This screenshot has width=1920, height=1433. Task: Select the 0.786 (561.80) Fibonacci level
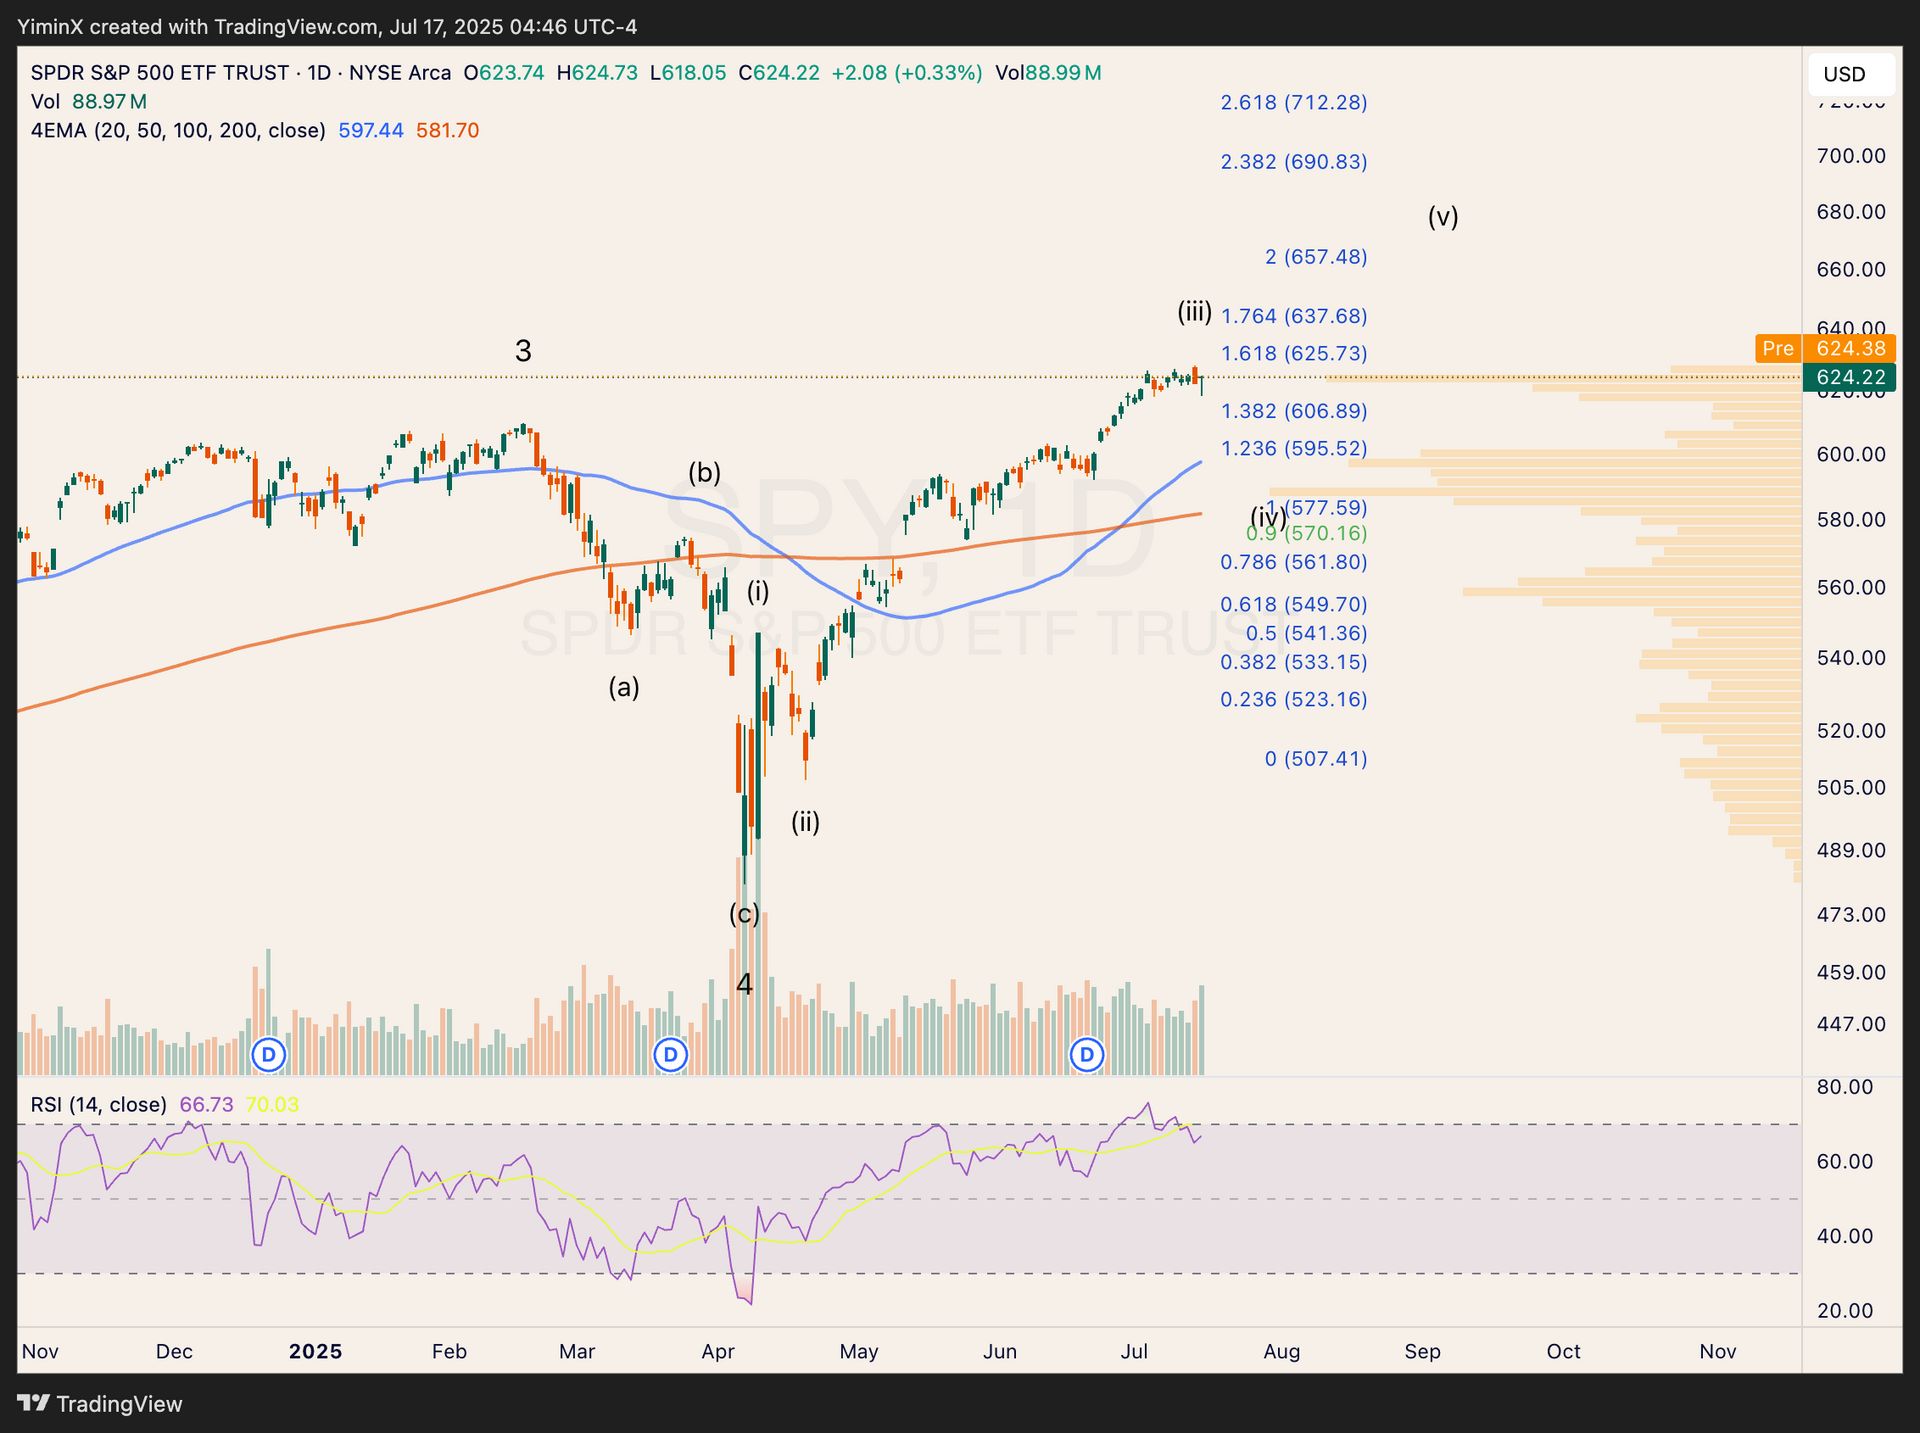pyautogui.click(x=1294, y=562)
